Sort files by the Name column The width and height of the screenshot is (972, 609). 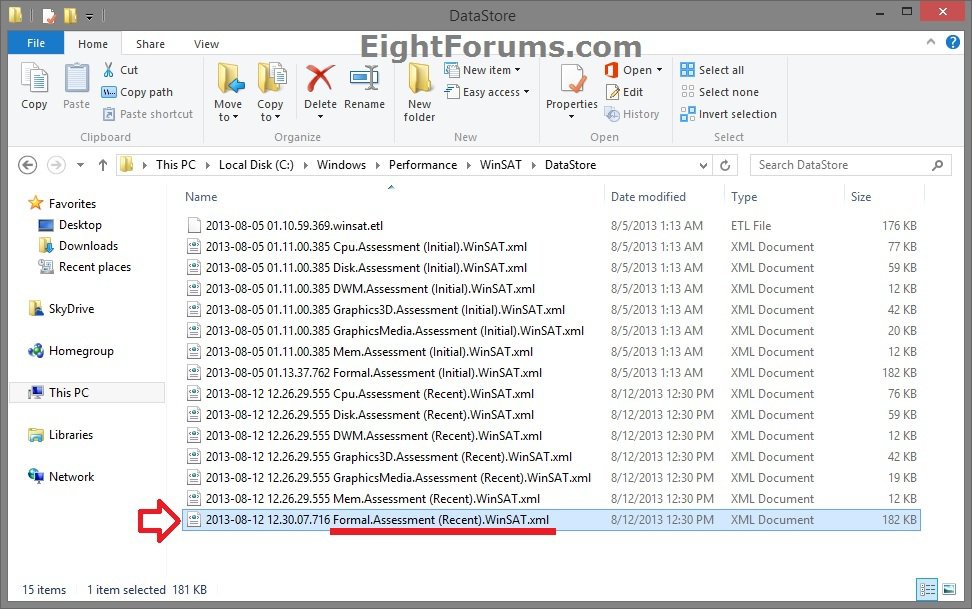pos(201,197)
